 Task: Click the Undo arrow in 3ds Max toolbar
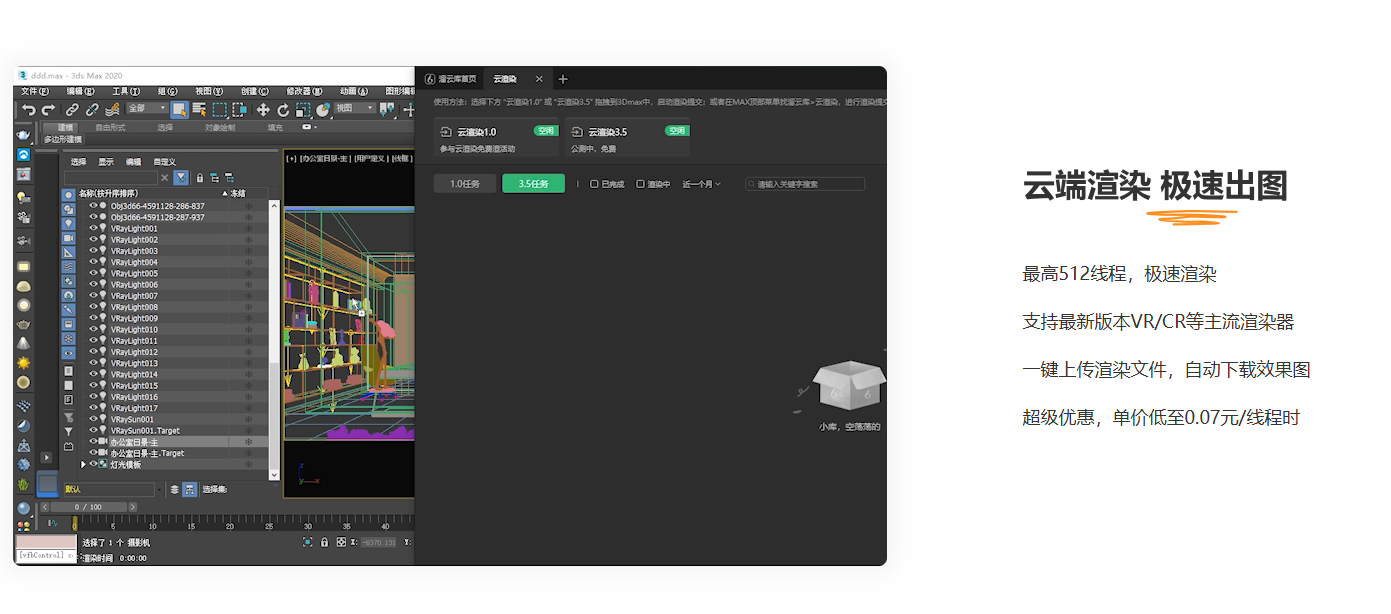pos(29,109)
